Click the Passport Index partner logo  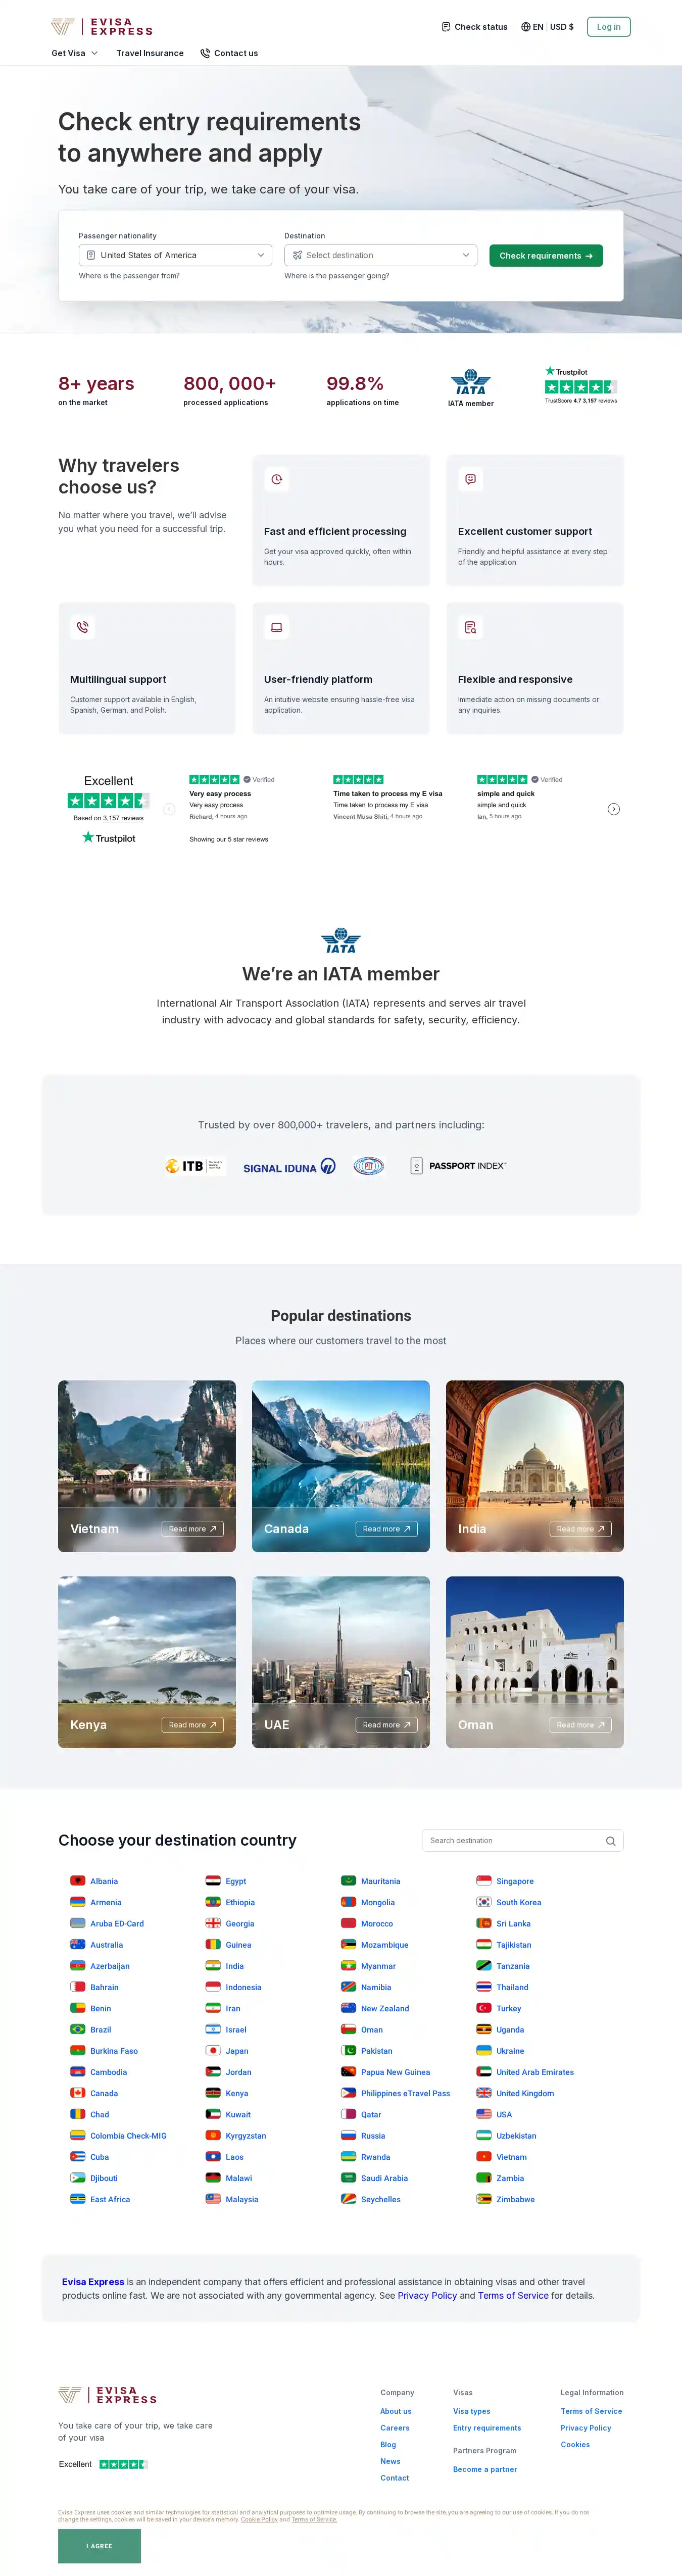(x=458, y=1166)
